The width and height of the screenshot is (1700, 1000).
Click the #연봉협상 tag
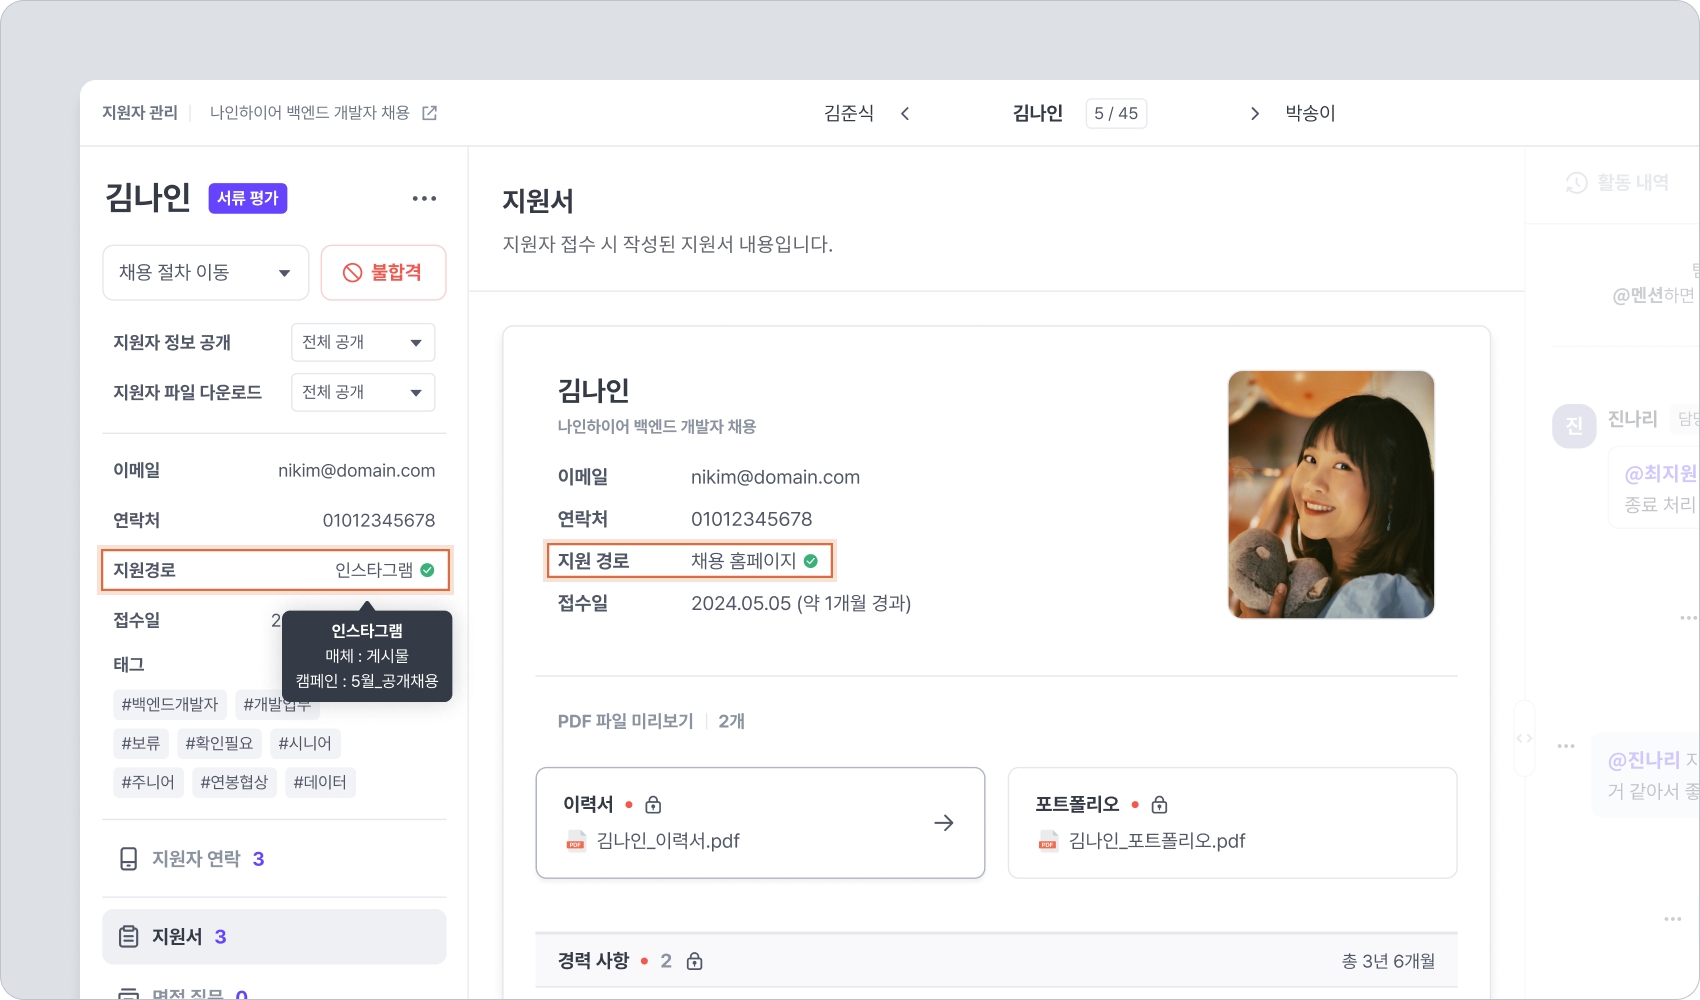[234, 782]
